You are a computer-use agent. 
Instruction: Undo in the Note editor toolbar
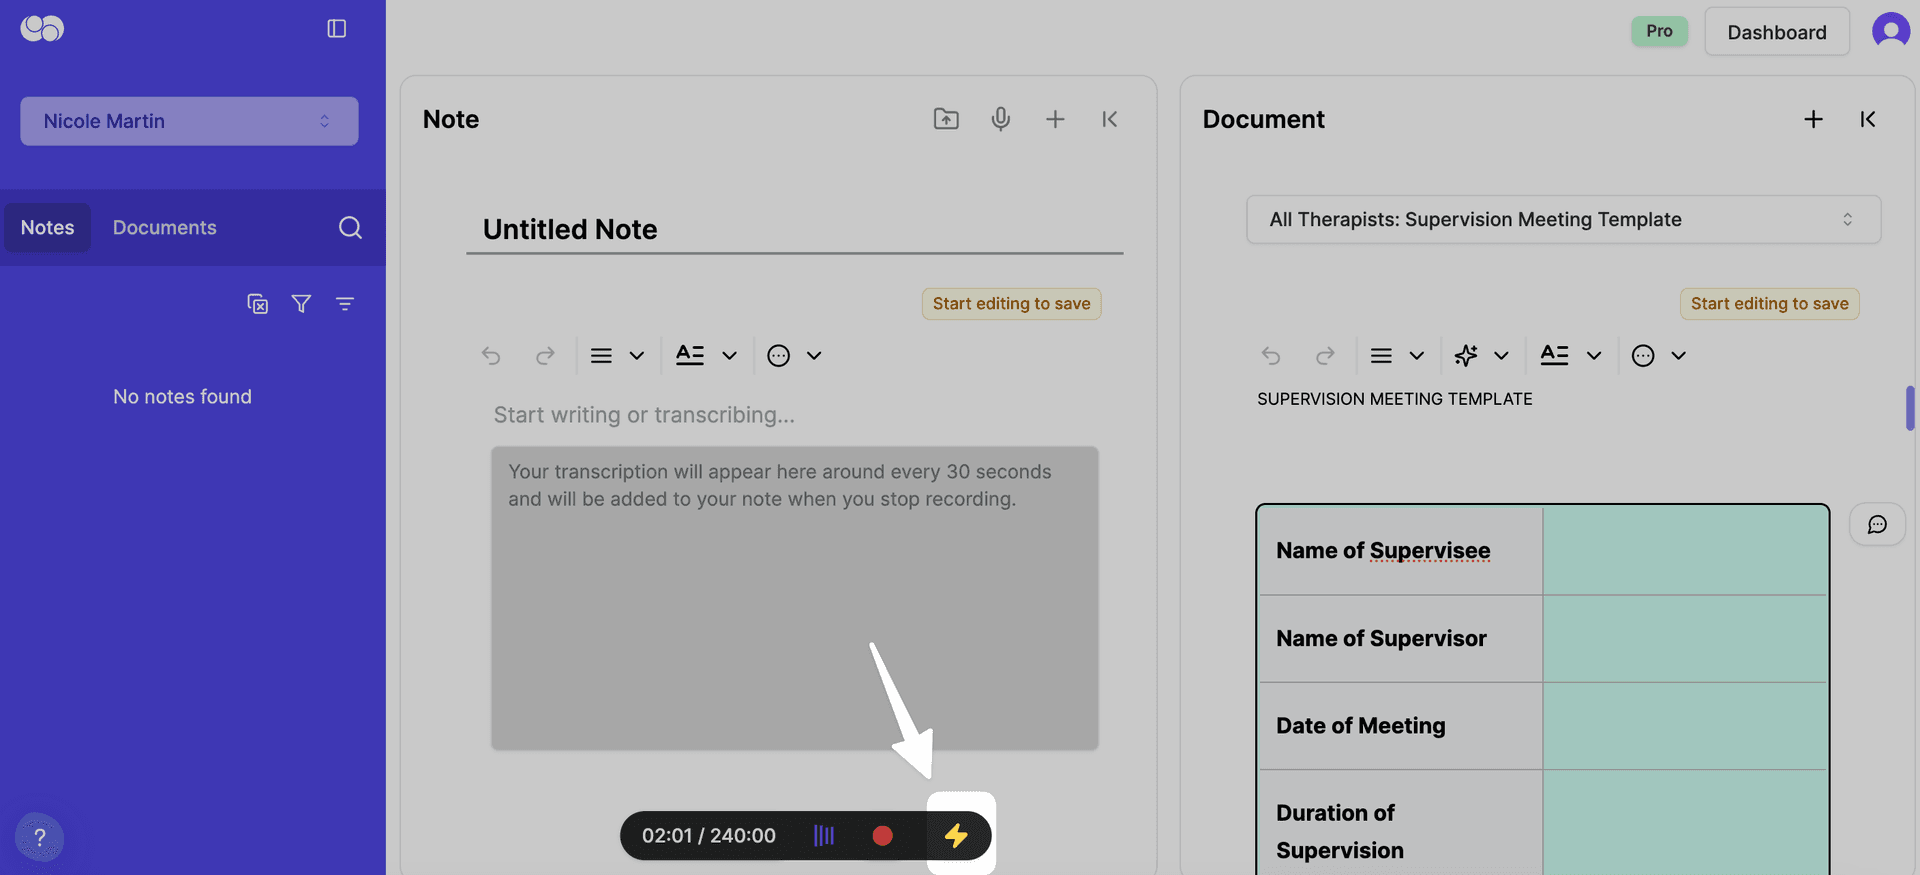[x=491, y=355]
